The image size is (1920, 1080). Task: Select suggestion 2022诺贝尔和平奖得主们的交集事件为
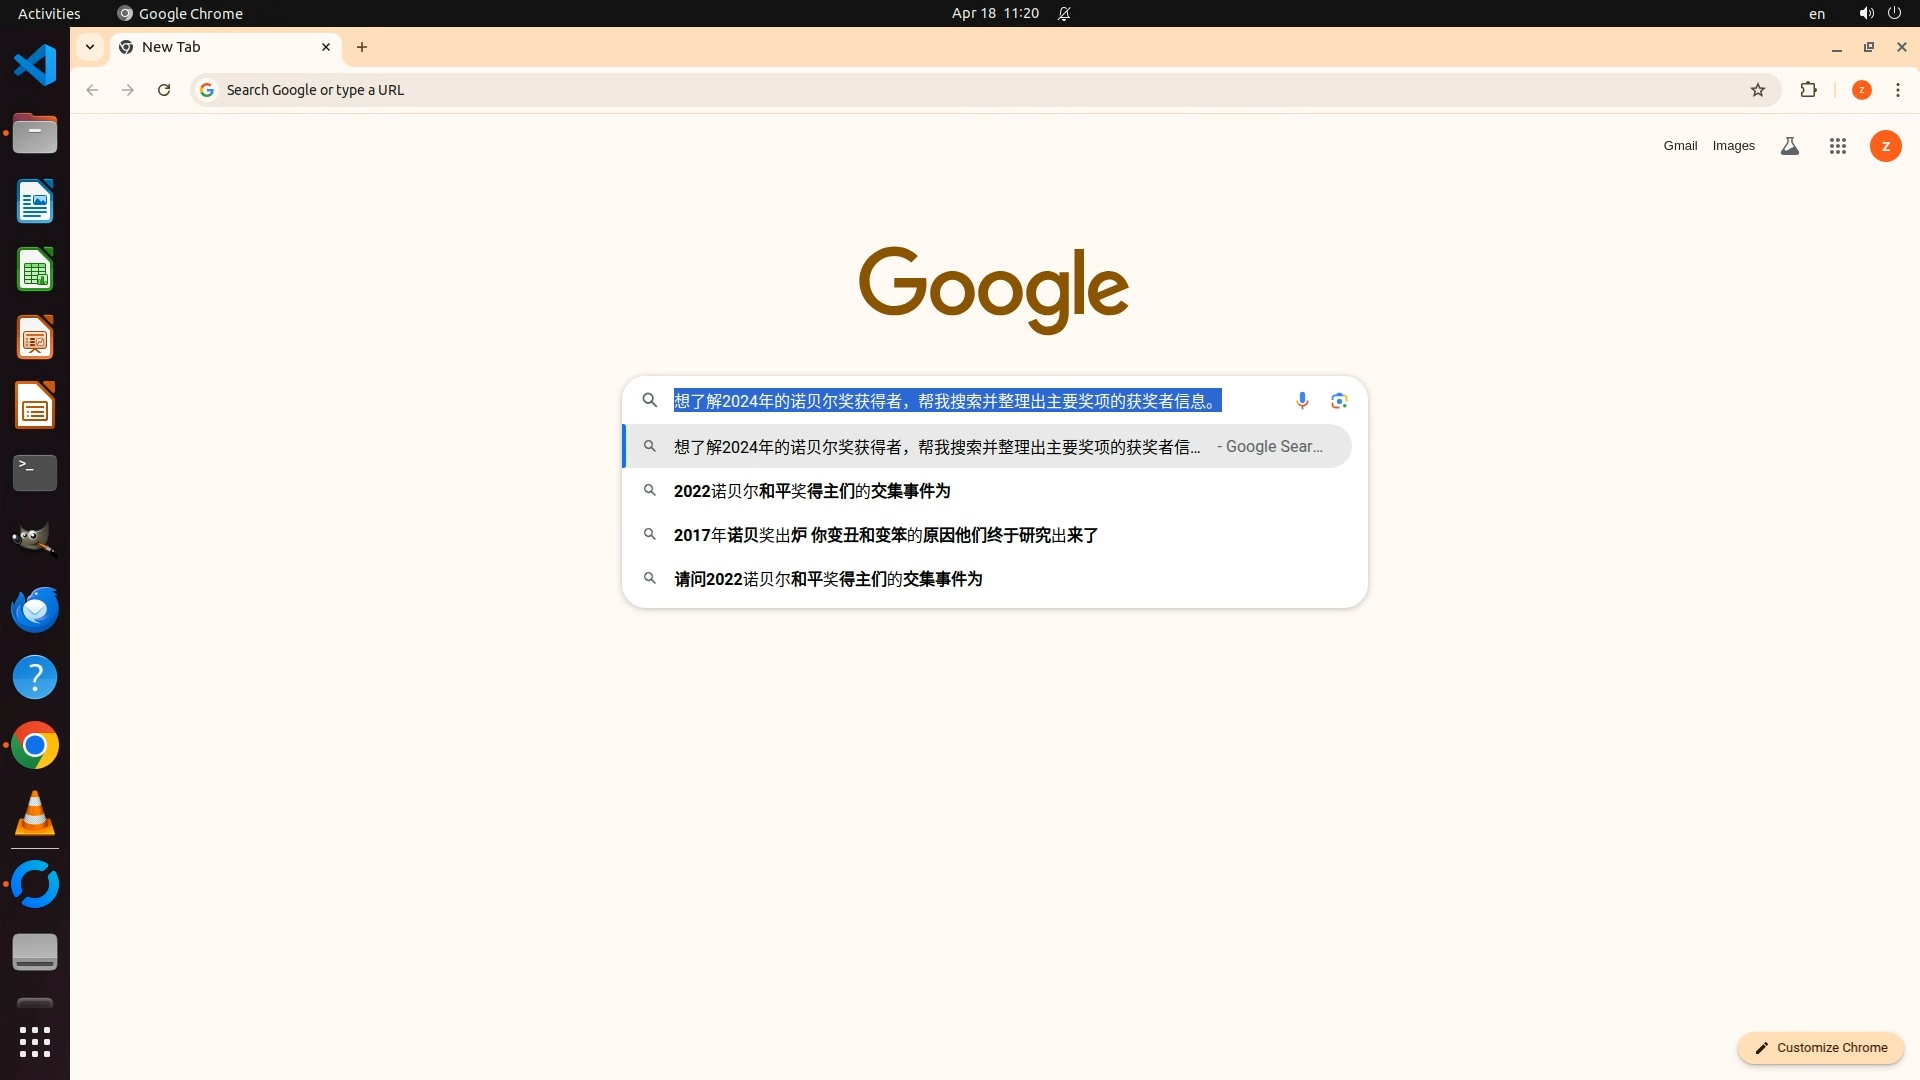click(811, 491)
